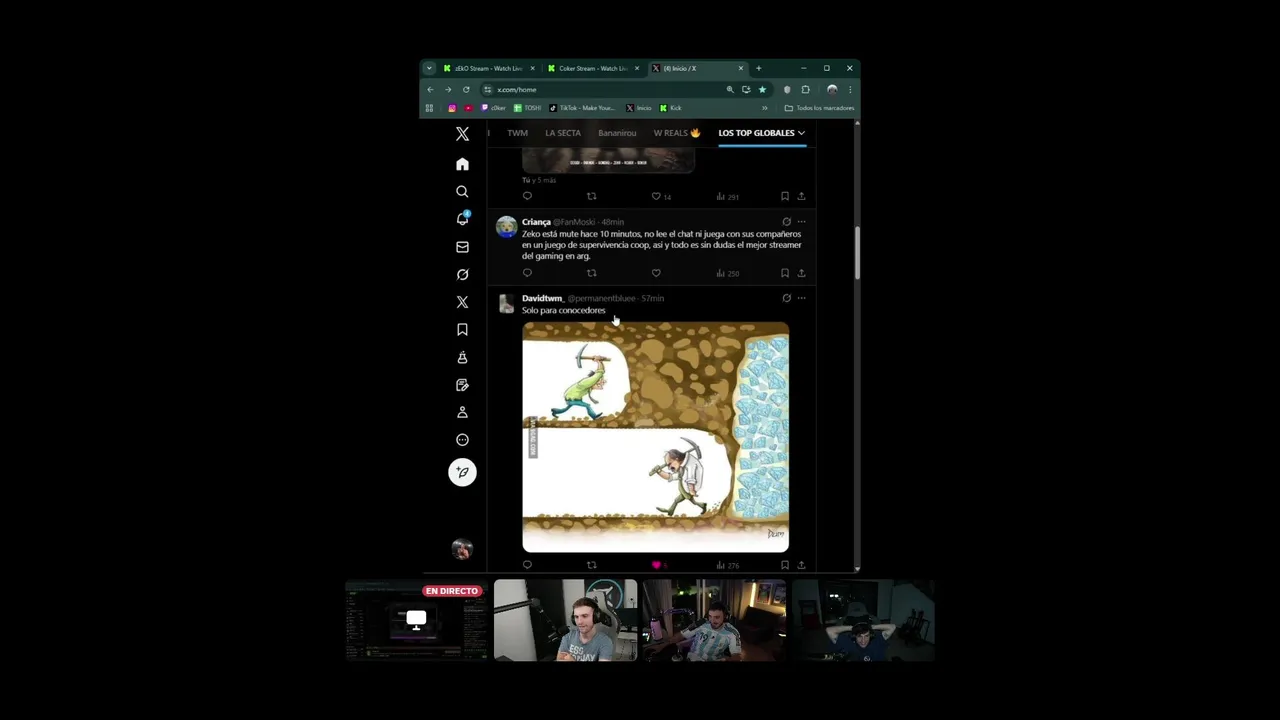Open the miners cartoon image
Viewport: 1280px width, 720px height.
coord(655,437)
